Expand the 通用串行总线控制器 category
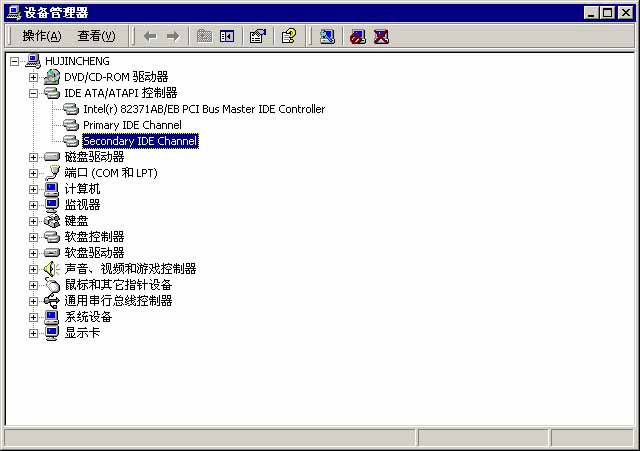 click(x=33, y=301)
